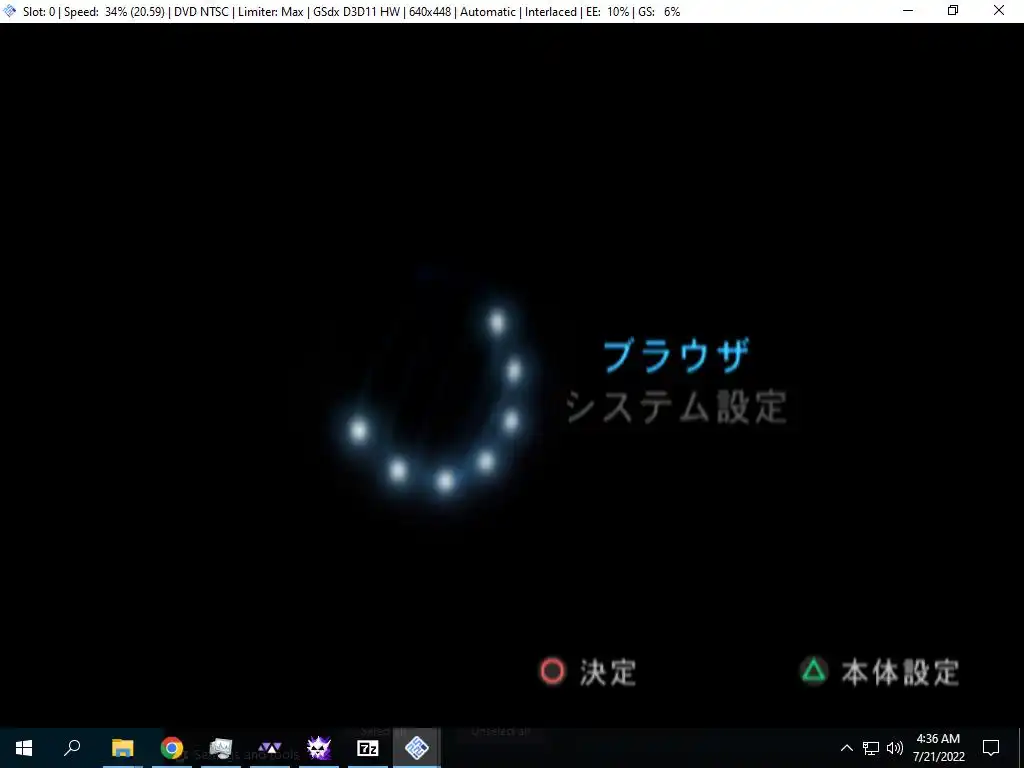The height and width of the screenshot is (768, 1024).
Task: Open the Action Center notifications icon
Action: [x=991, y=748]
